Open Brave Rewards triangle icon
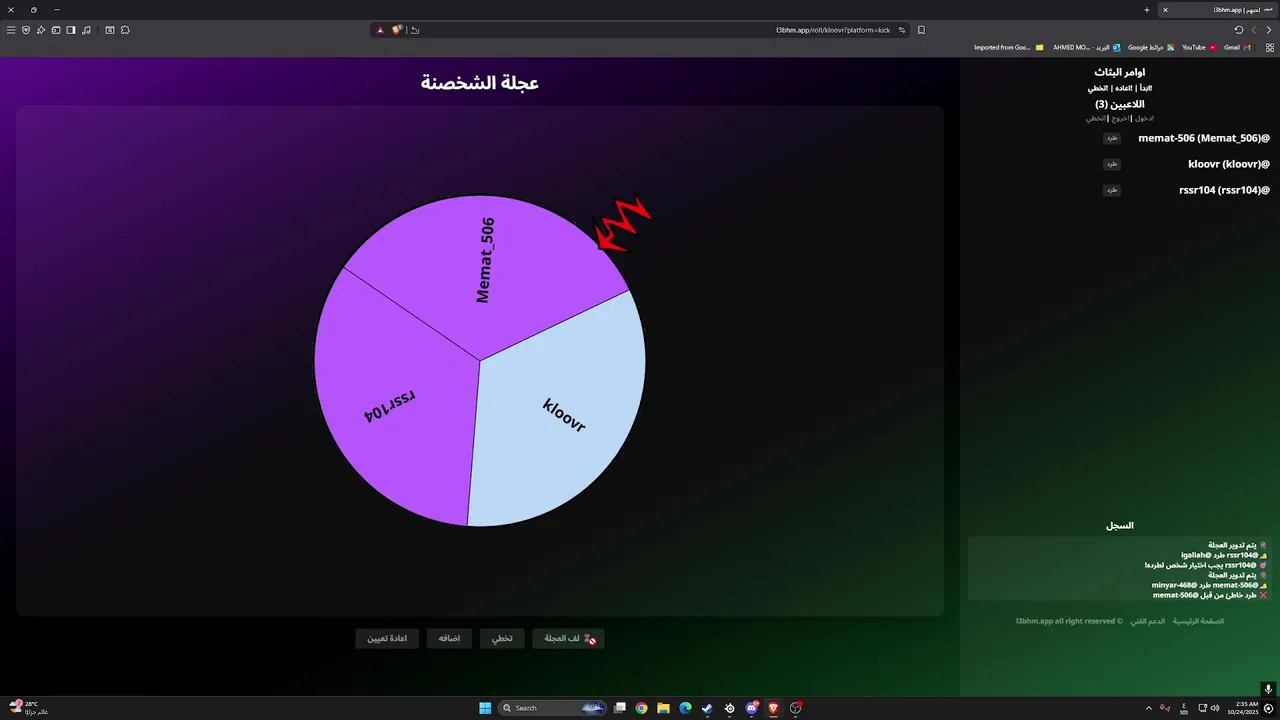This screenshot has width=1280, height=720. 380,30
